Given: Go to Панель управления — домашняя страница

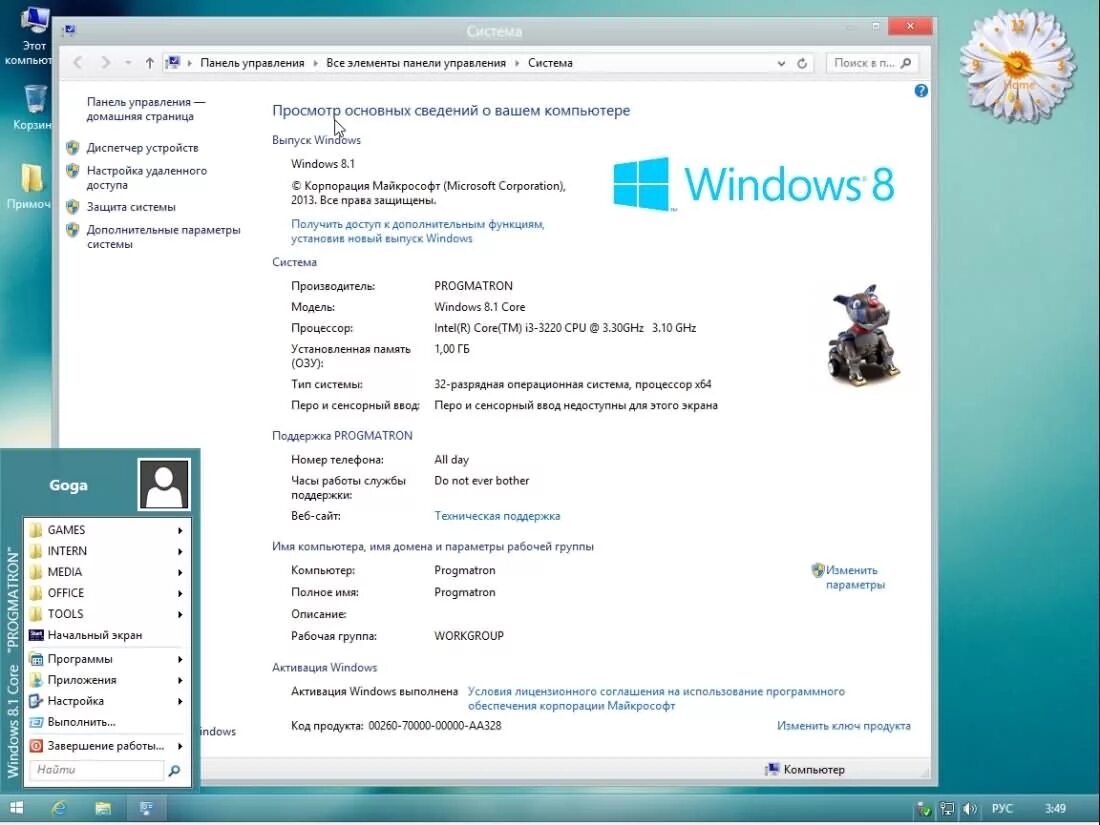Looking at the screenshot, I should pyautogui.click(x=145, y=109).
